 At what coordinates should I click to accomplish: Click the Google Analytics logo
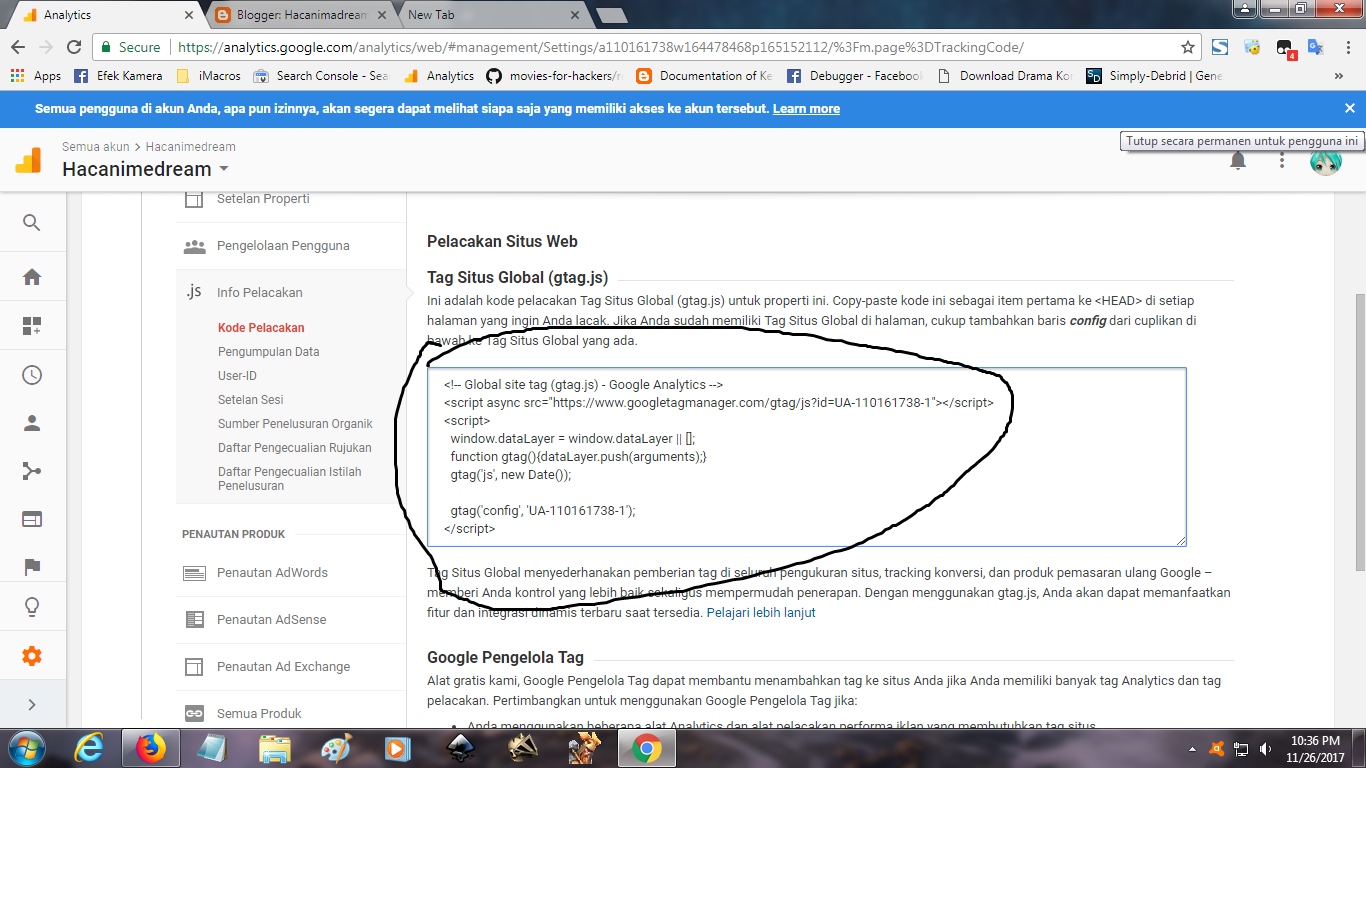[x=29, y=160]
